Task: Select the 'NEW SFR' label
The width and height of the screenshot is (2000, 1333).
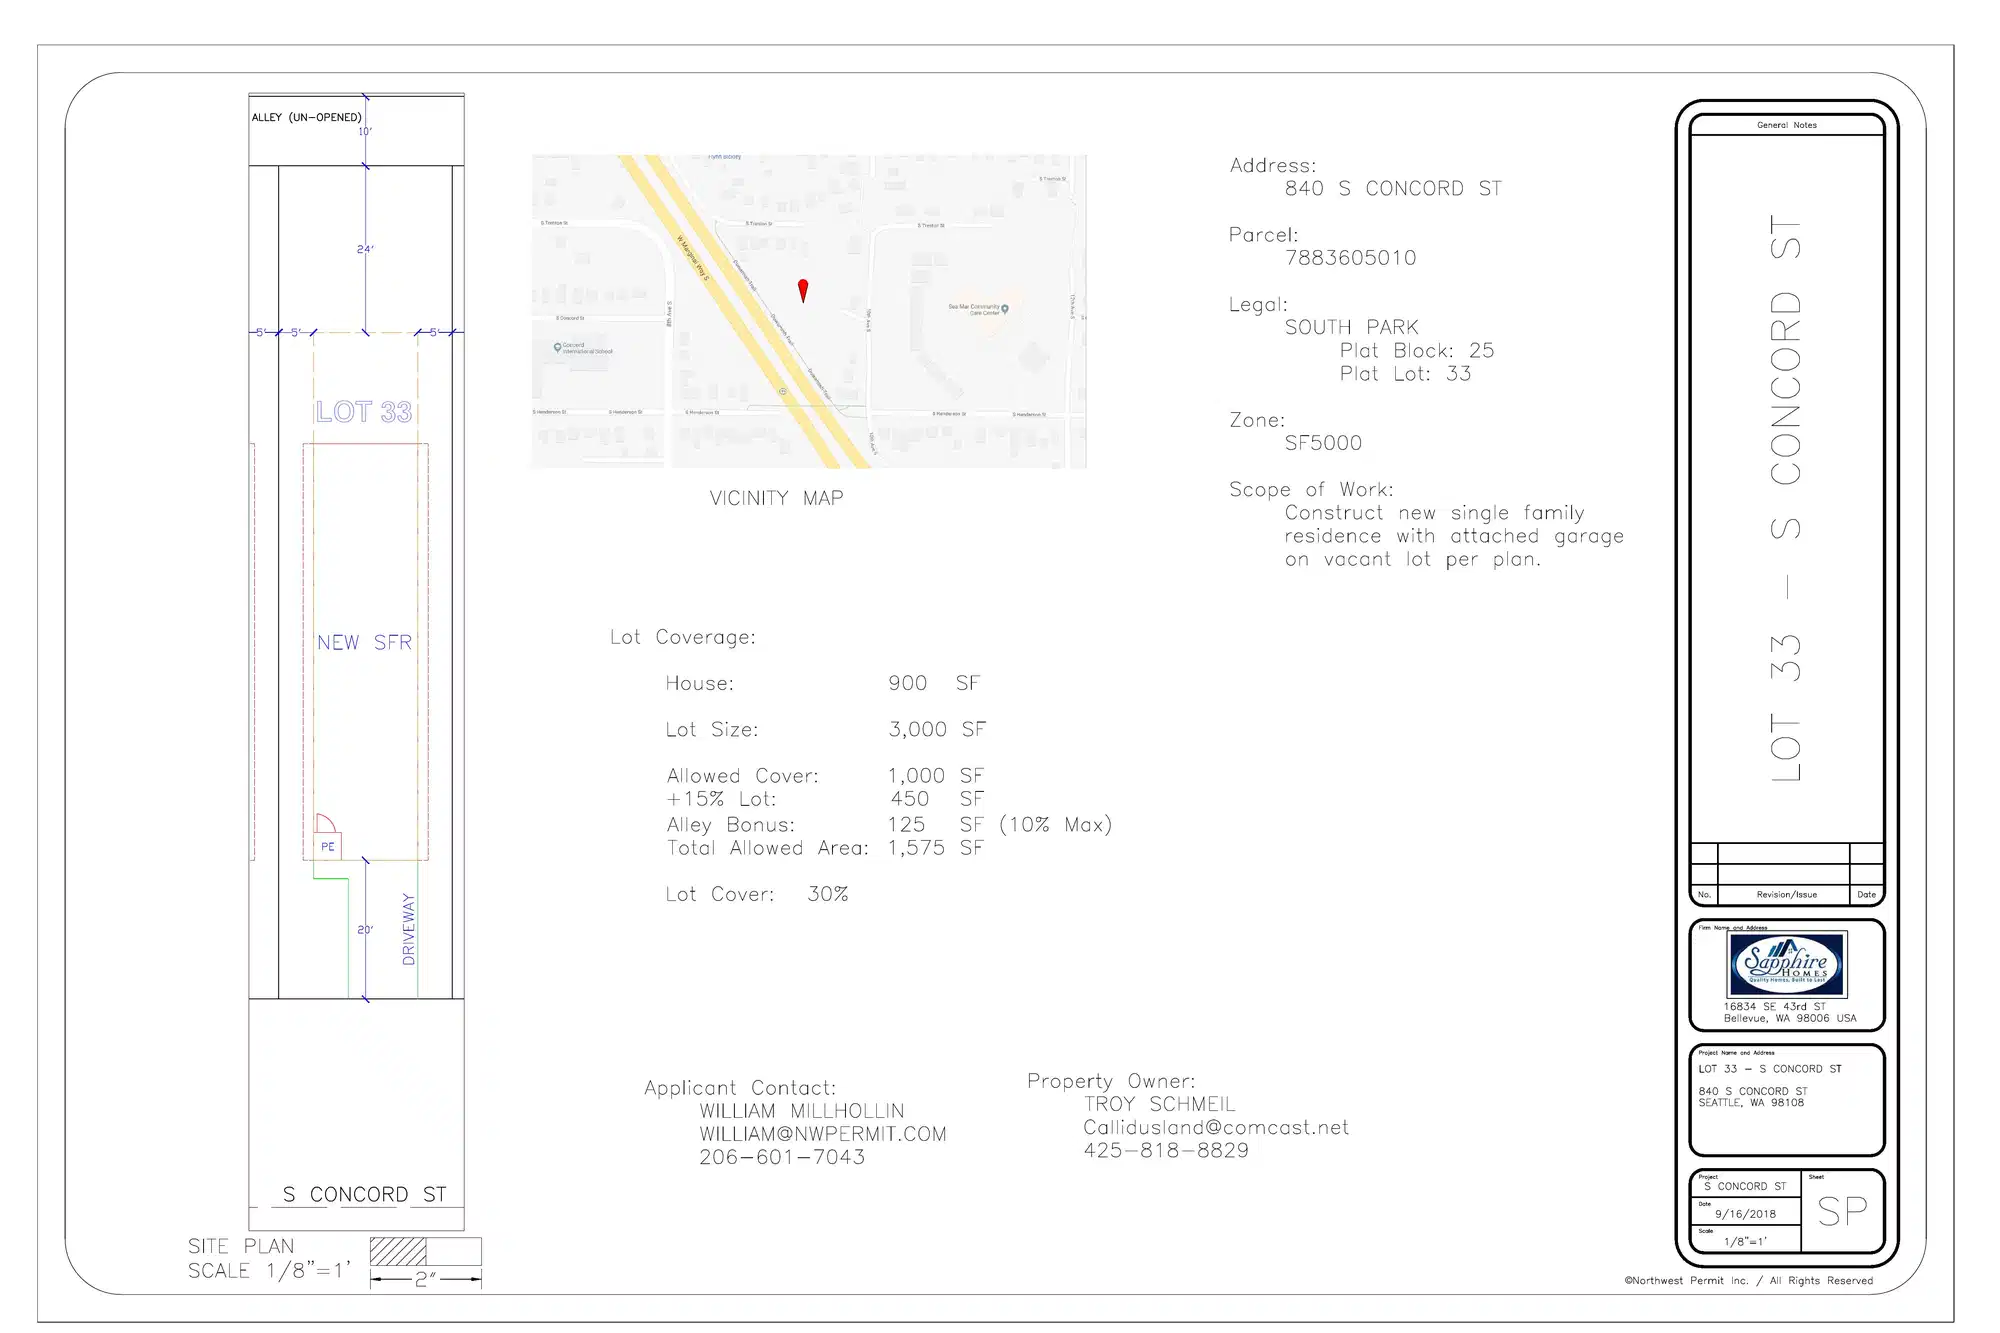Action: coord(364,643)
